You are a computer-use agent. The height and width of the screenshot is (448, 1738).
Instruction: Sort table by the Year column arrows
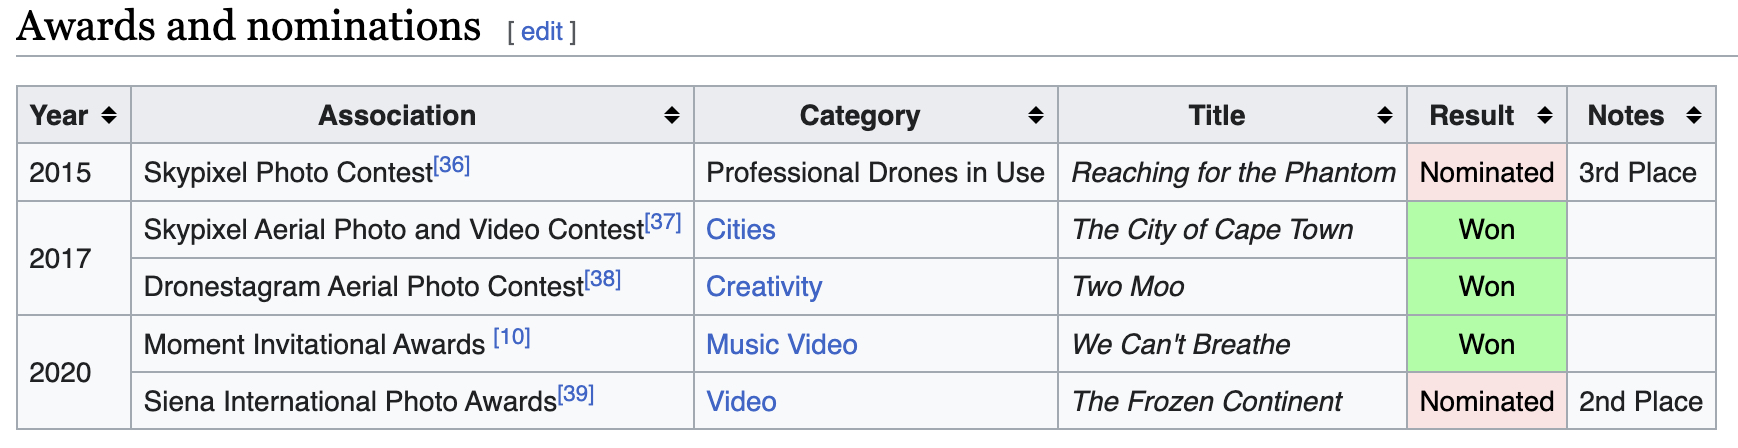[x=109, y=116]
